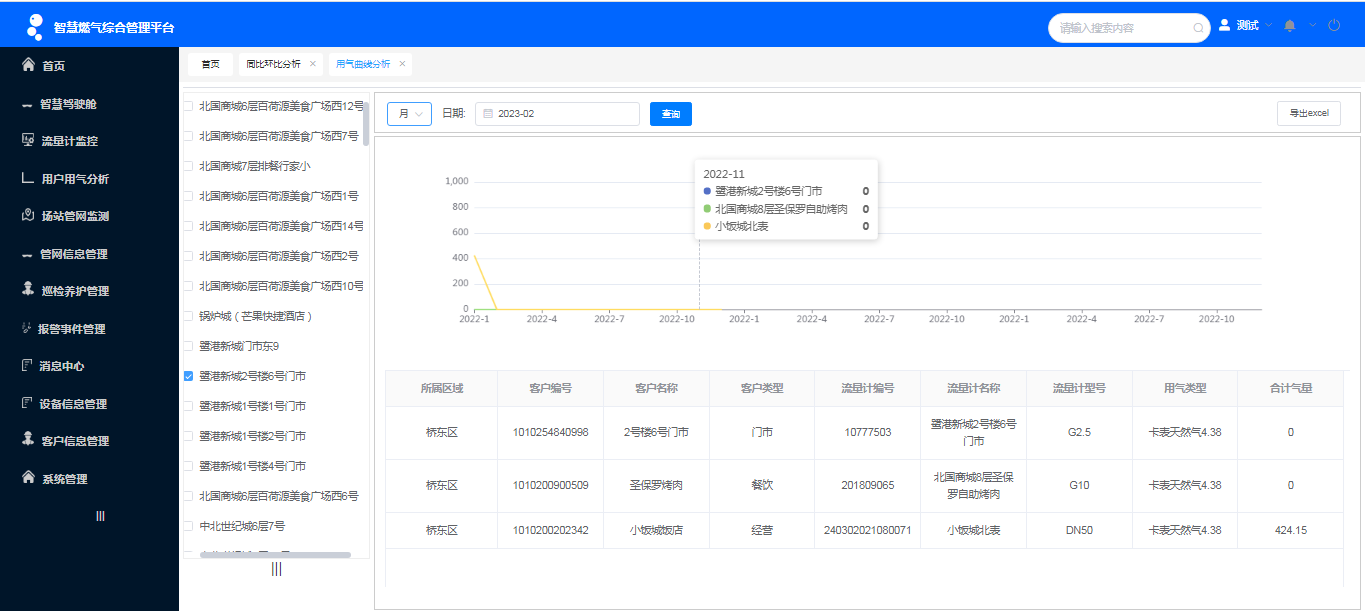Click the calendar icon in date field
This screenshot has height=611, width=1365.
tap(488, 114)
